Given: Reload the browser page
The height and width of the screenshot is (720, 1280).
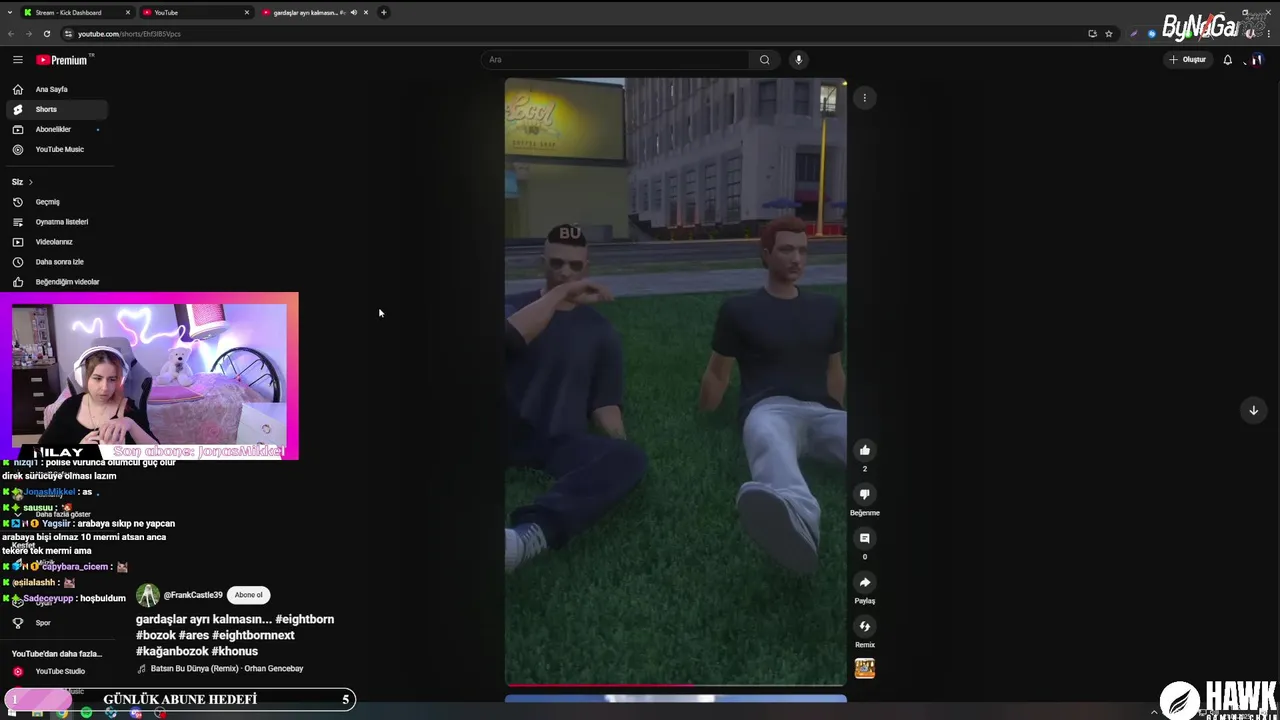Looking at the screenshot, I should click(x=47, y=34).
